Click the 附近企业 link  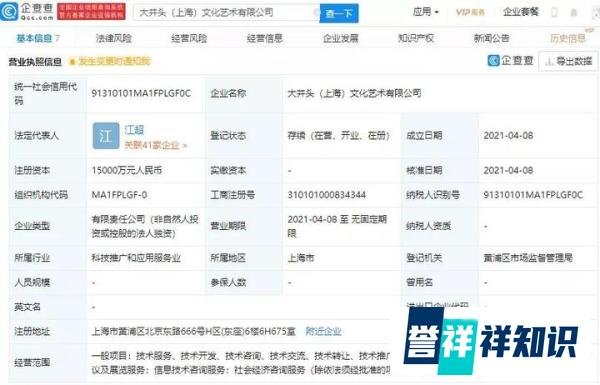323,331
